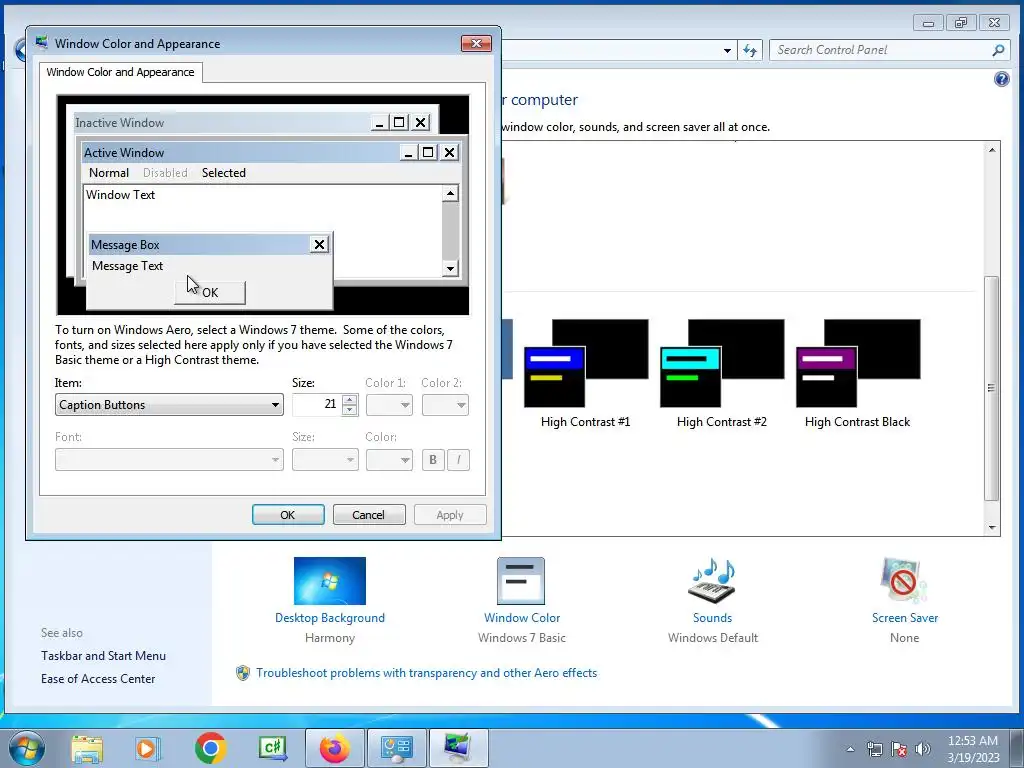Viewport: 1024px width, 768px height.
Task: Show hidden tray icons arrow
Action: pos(850,749)
